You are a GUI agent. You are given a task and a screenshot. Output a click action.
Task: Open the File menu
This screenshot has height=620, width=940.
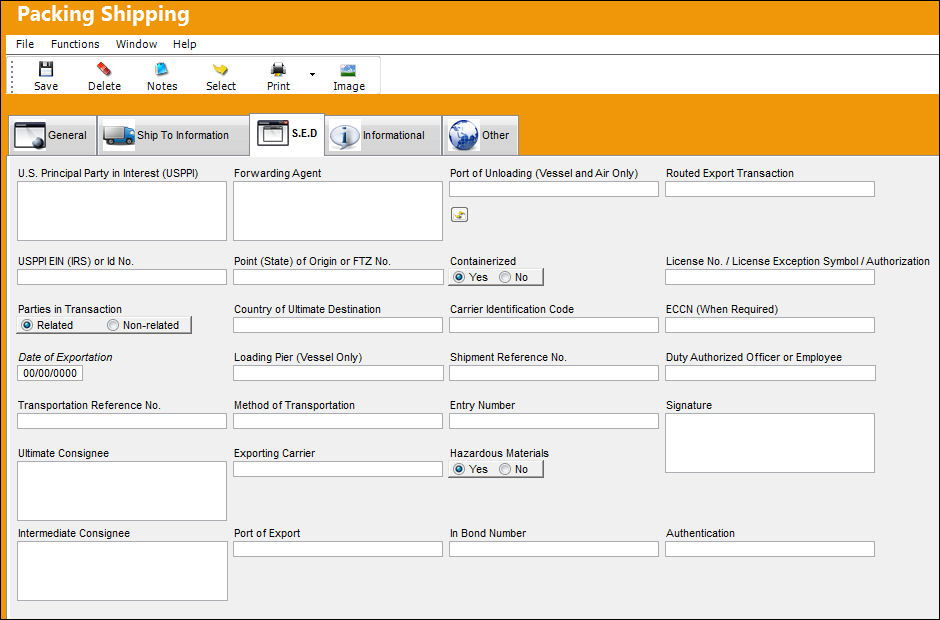coord(25,44)
